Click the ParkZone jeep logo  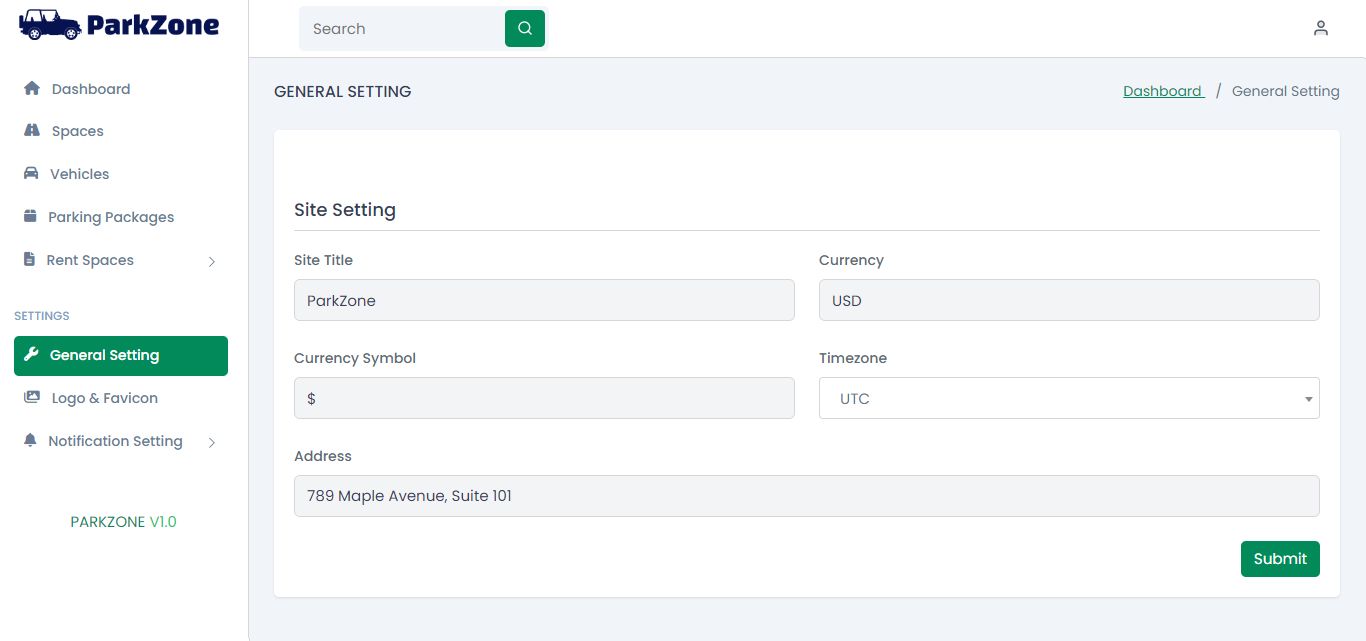pyautogui.click(x=50, y=25)
